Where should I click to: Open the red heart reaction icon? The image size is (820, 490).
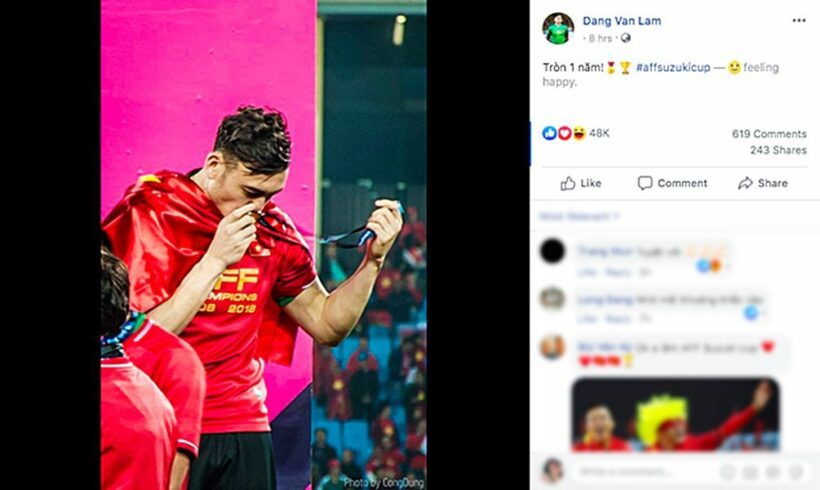[x=564, y=133]
